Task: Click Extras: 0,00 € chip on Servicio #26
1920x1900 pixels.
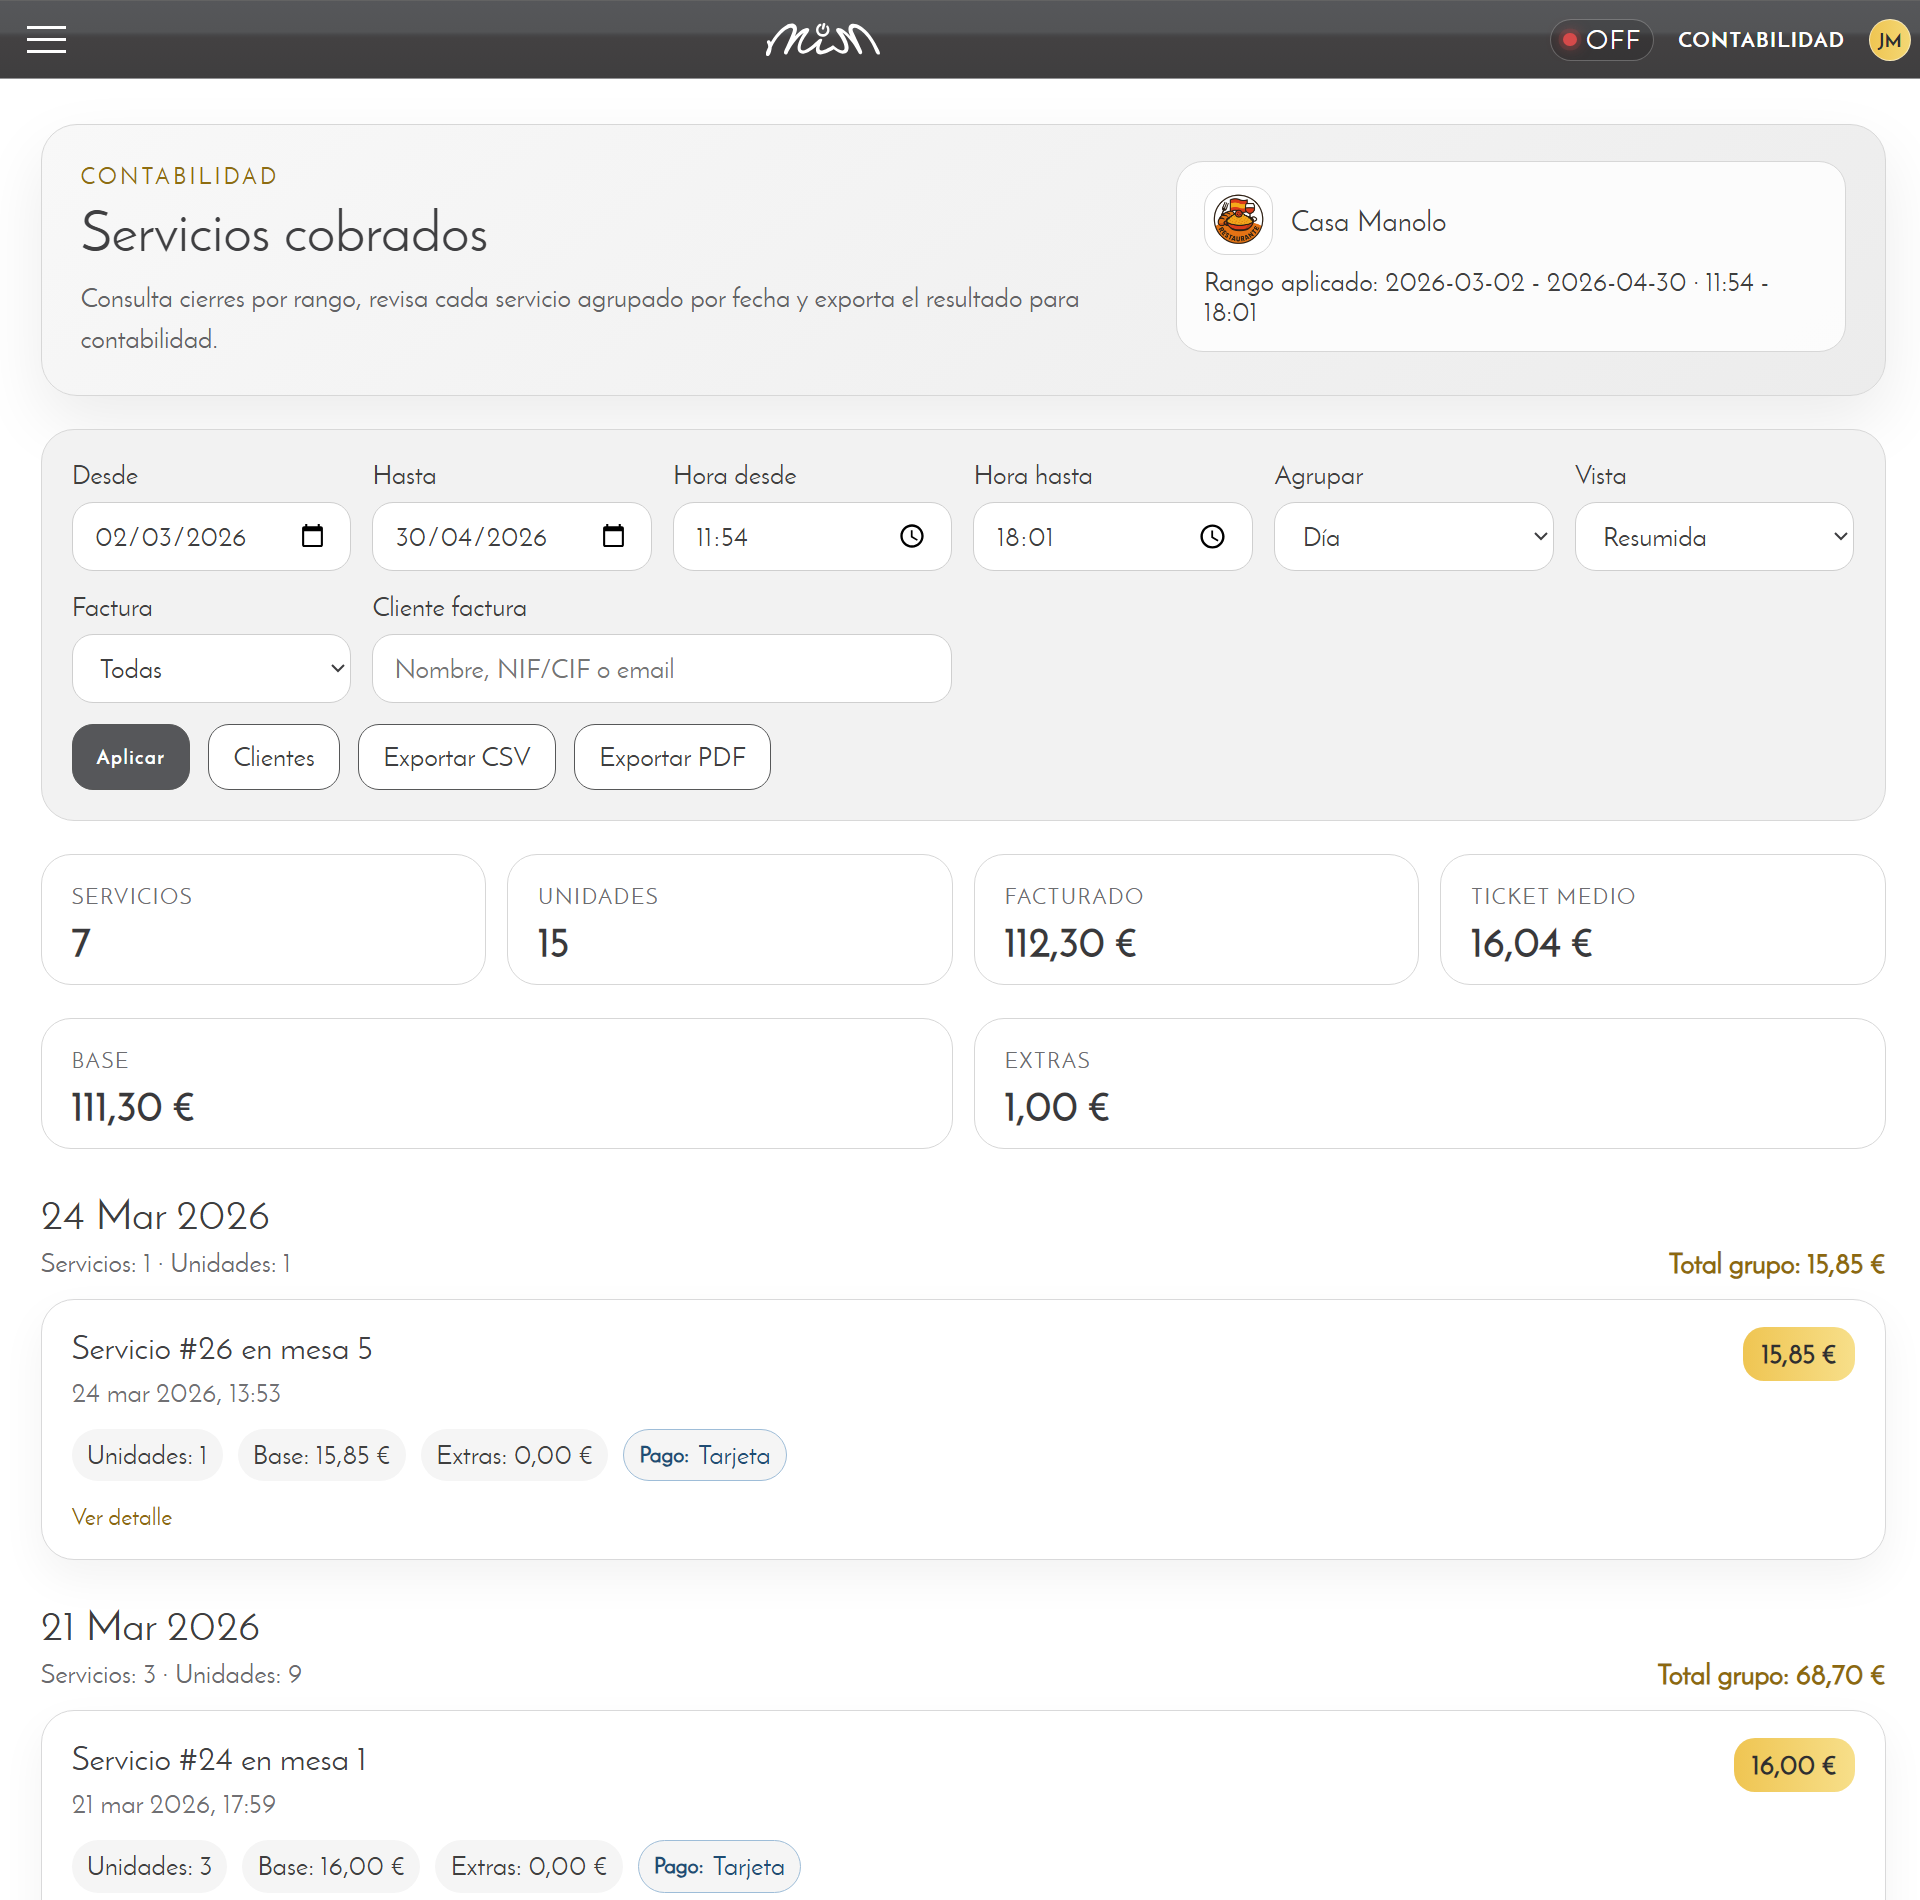Action: point(514,1455)
